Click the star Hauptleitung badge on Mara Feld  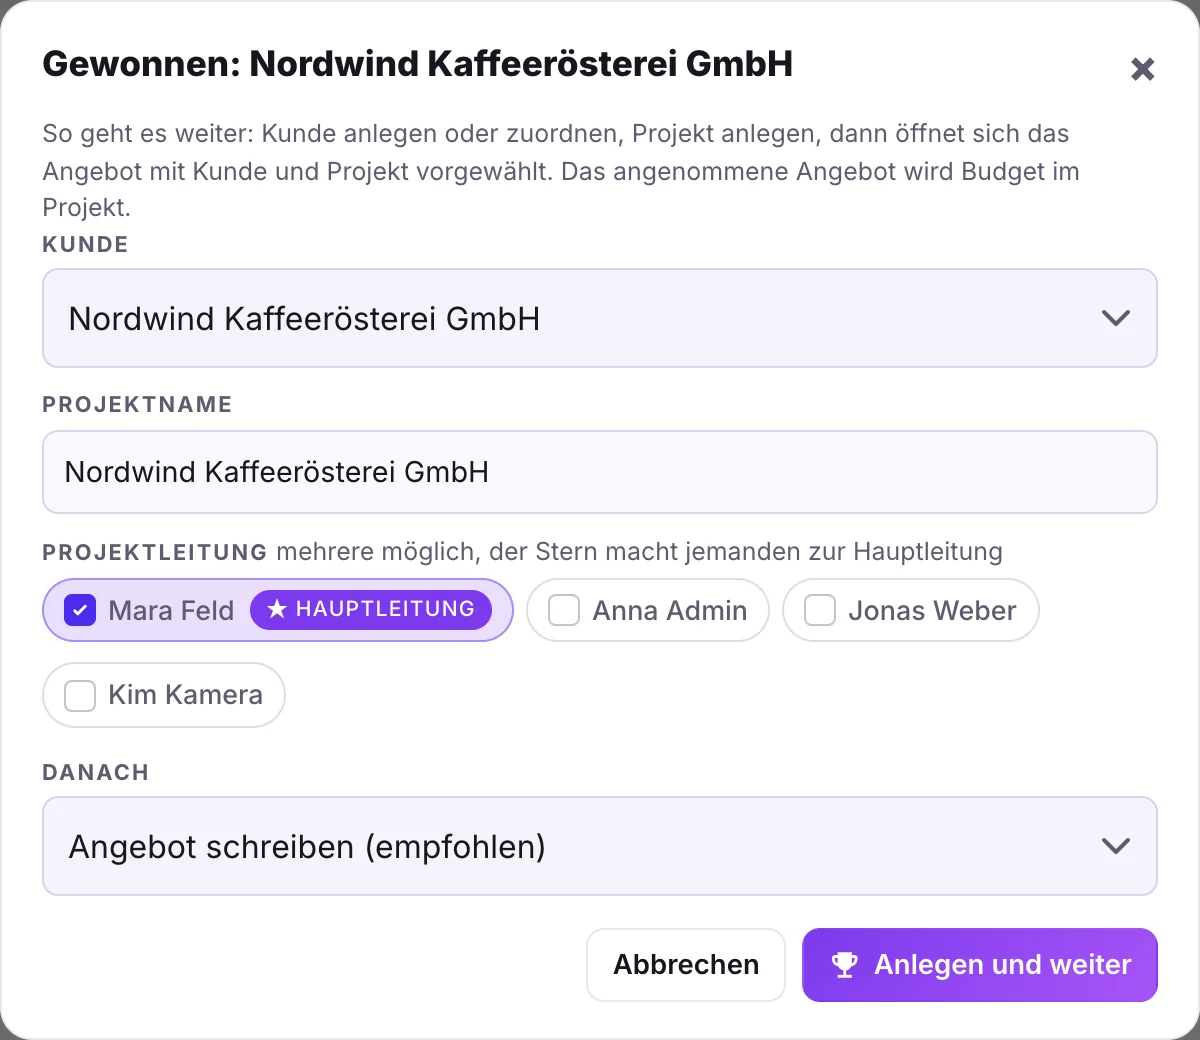(371, 609)
